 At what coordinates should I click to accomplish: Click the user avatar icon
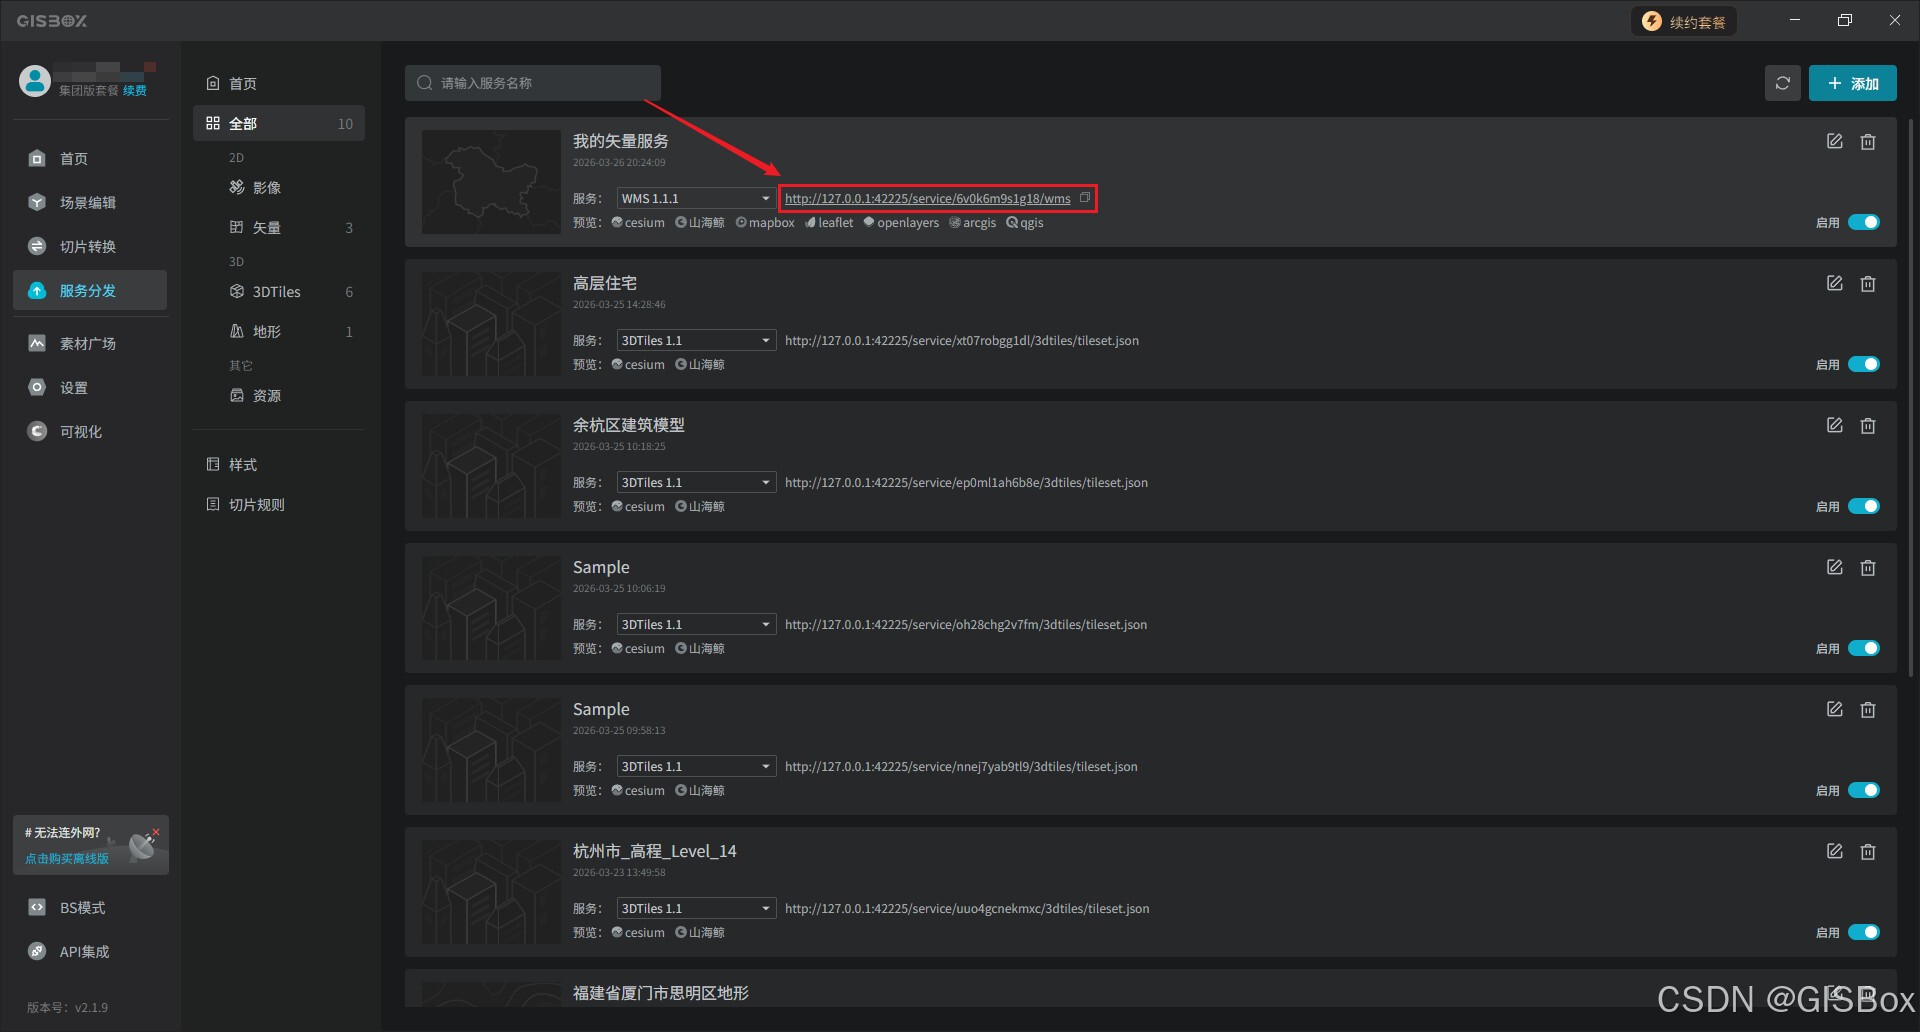(35, 80)
